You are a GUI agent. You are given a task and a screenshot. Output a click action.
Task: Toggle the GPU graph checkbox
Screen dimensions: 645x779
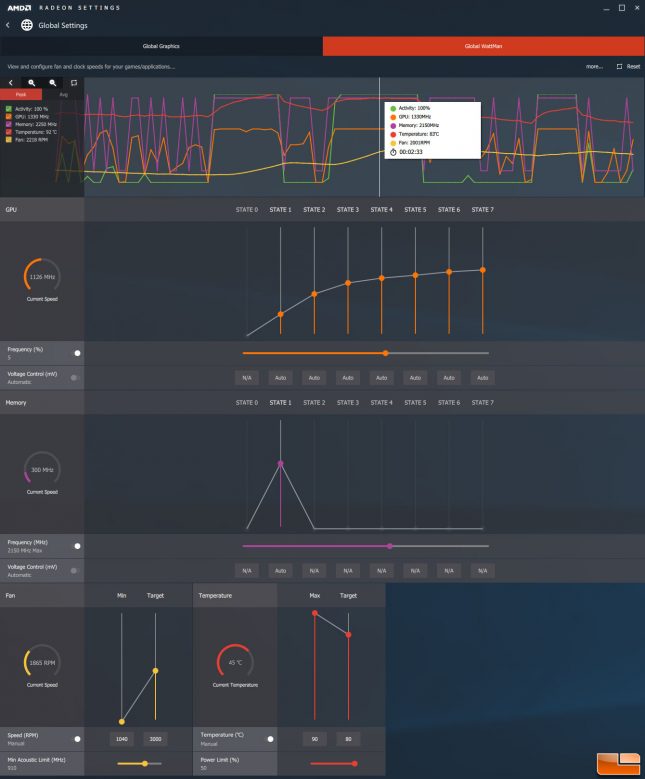[x=8, y=116]
